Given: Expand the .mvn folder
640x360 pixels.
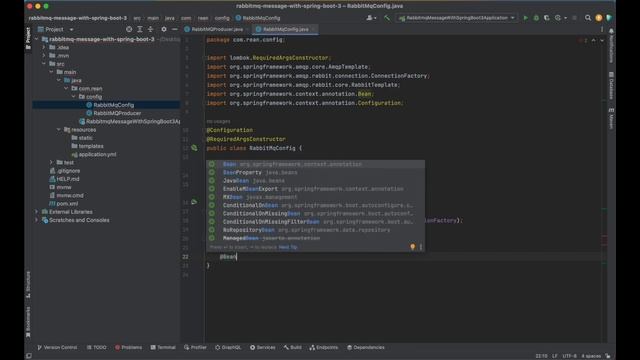Looking at the screenshot, I should 44,56.
